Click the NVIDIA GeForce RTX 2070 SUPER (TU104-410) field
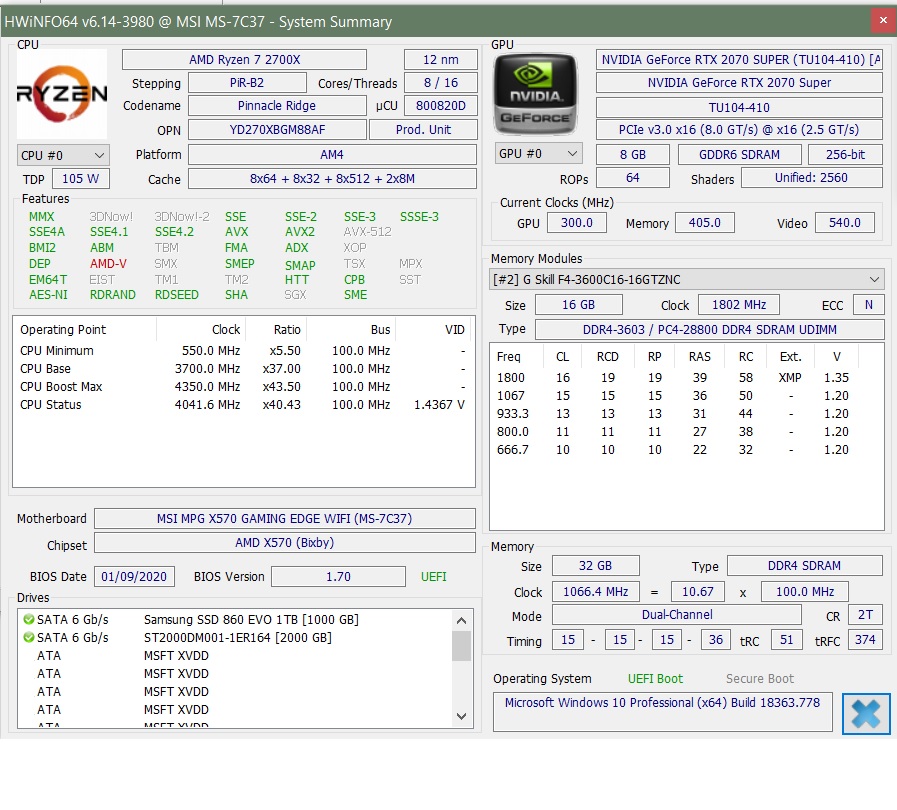Image resolution: width=897 pixels, height=810 pixels. [x=739, y=59]
